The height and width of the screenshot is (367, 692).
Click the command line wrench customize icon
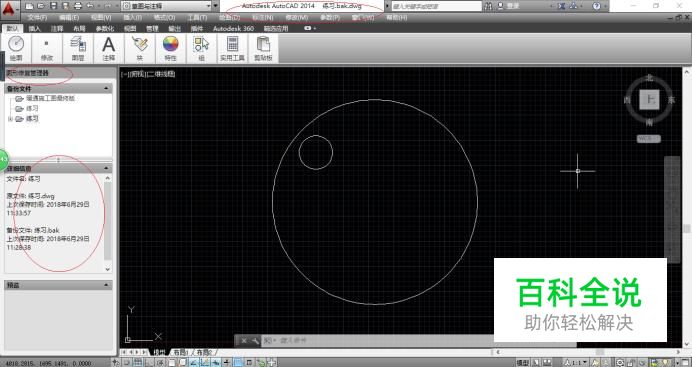(x=255, y=341)
